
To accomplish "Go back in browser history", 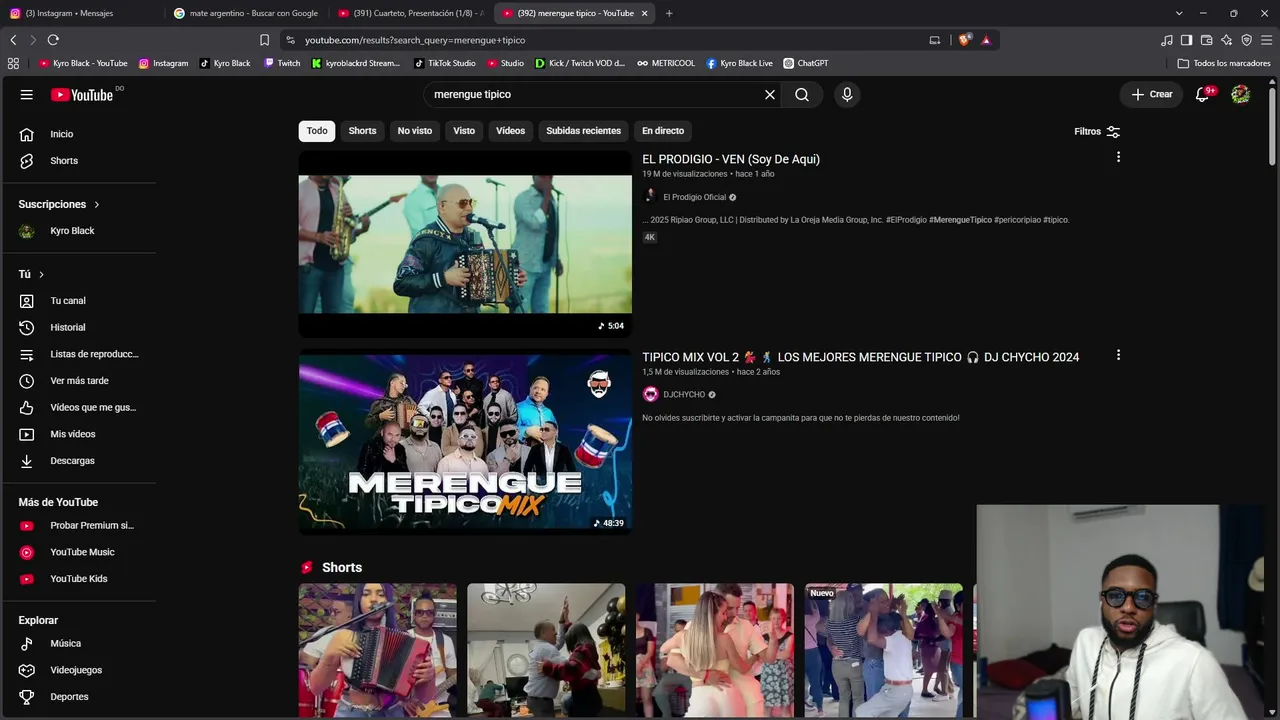I will (13, 40).
